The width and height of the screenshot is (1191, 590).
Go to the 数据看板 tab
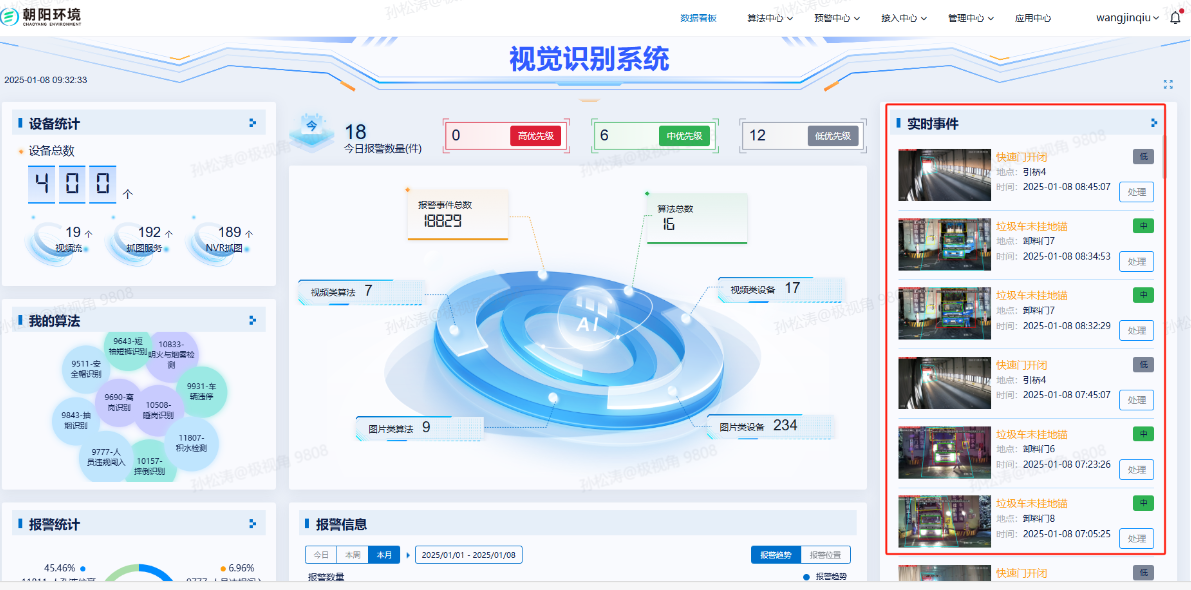[698, 18]
